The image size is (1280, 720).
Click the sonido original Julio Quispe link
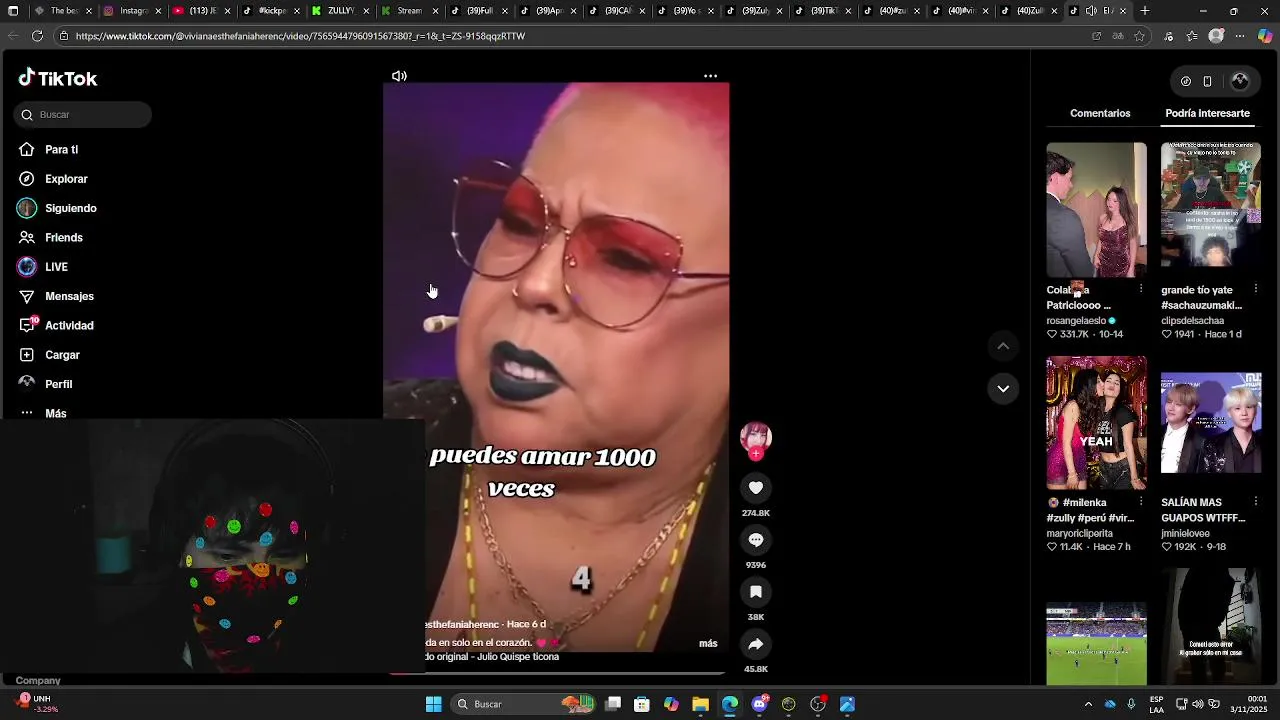[x=493, y=657]
